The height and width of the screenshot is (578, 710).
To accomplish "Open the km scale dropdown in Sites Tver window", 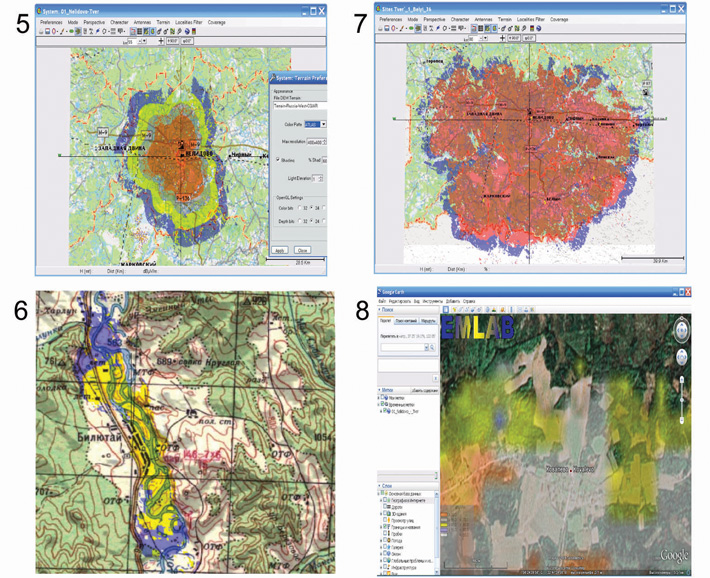I will [485, 38].
